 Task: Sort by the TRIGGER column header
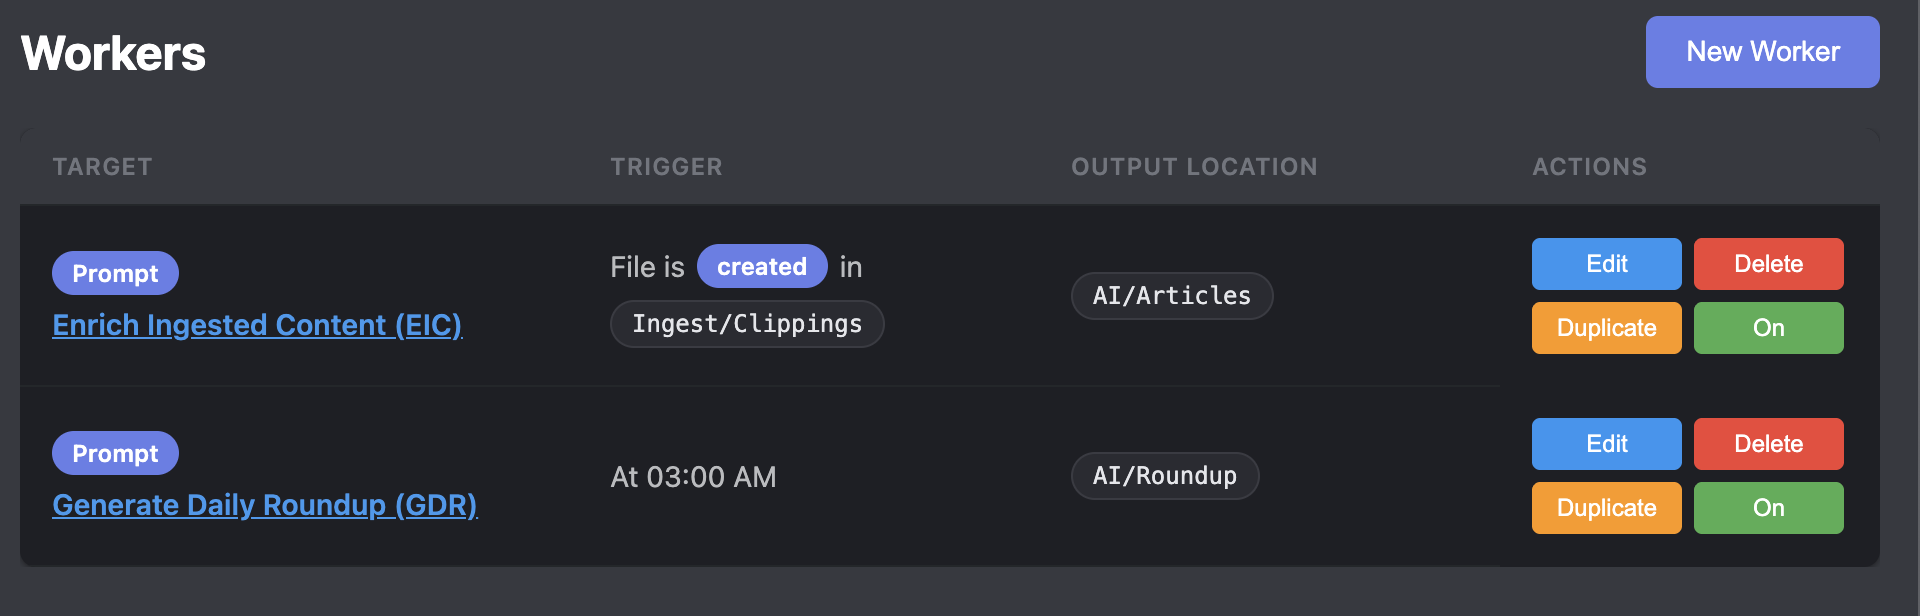pyautogui.click(x=666, y=166)
